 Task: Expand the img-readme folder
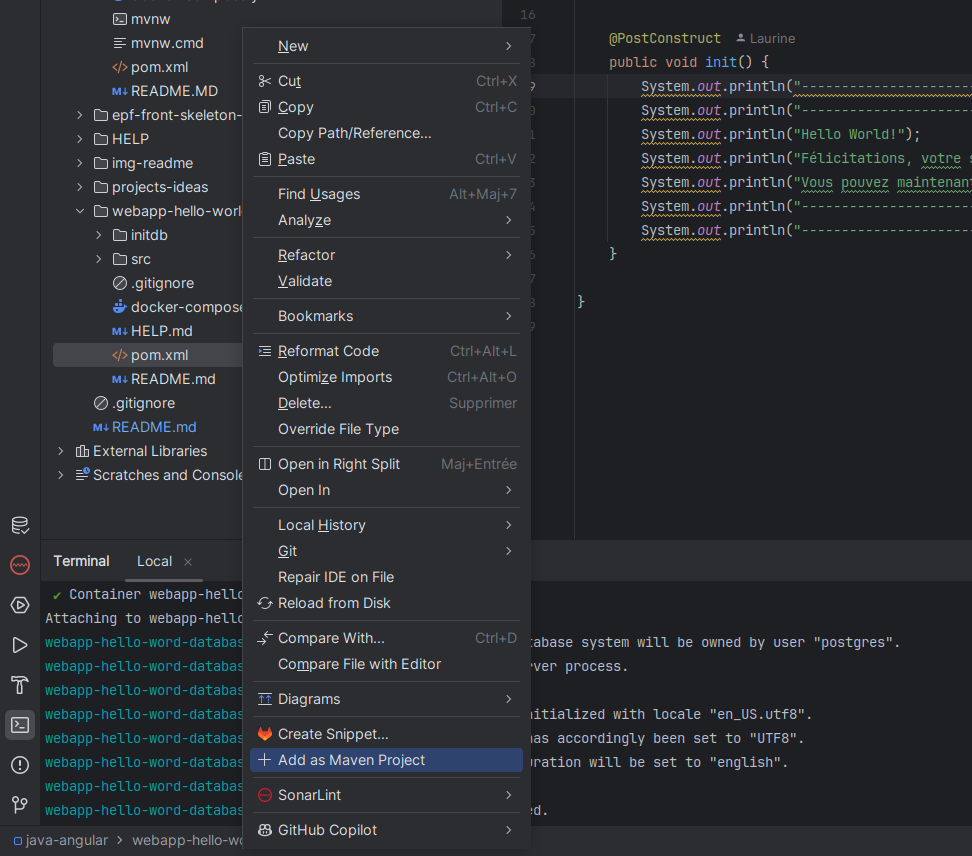pos(79,163)
